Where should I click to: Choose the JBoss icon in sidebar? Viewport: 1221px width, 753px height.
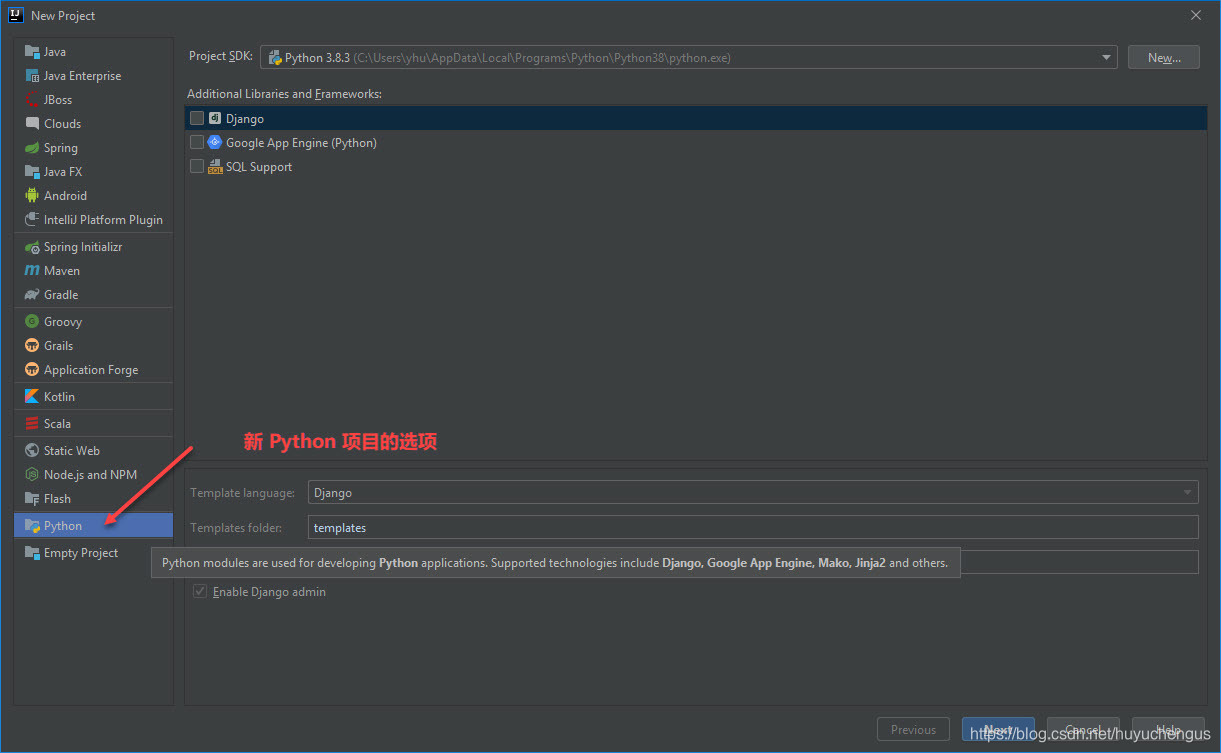pos(32,100)
